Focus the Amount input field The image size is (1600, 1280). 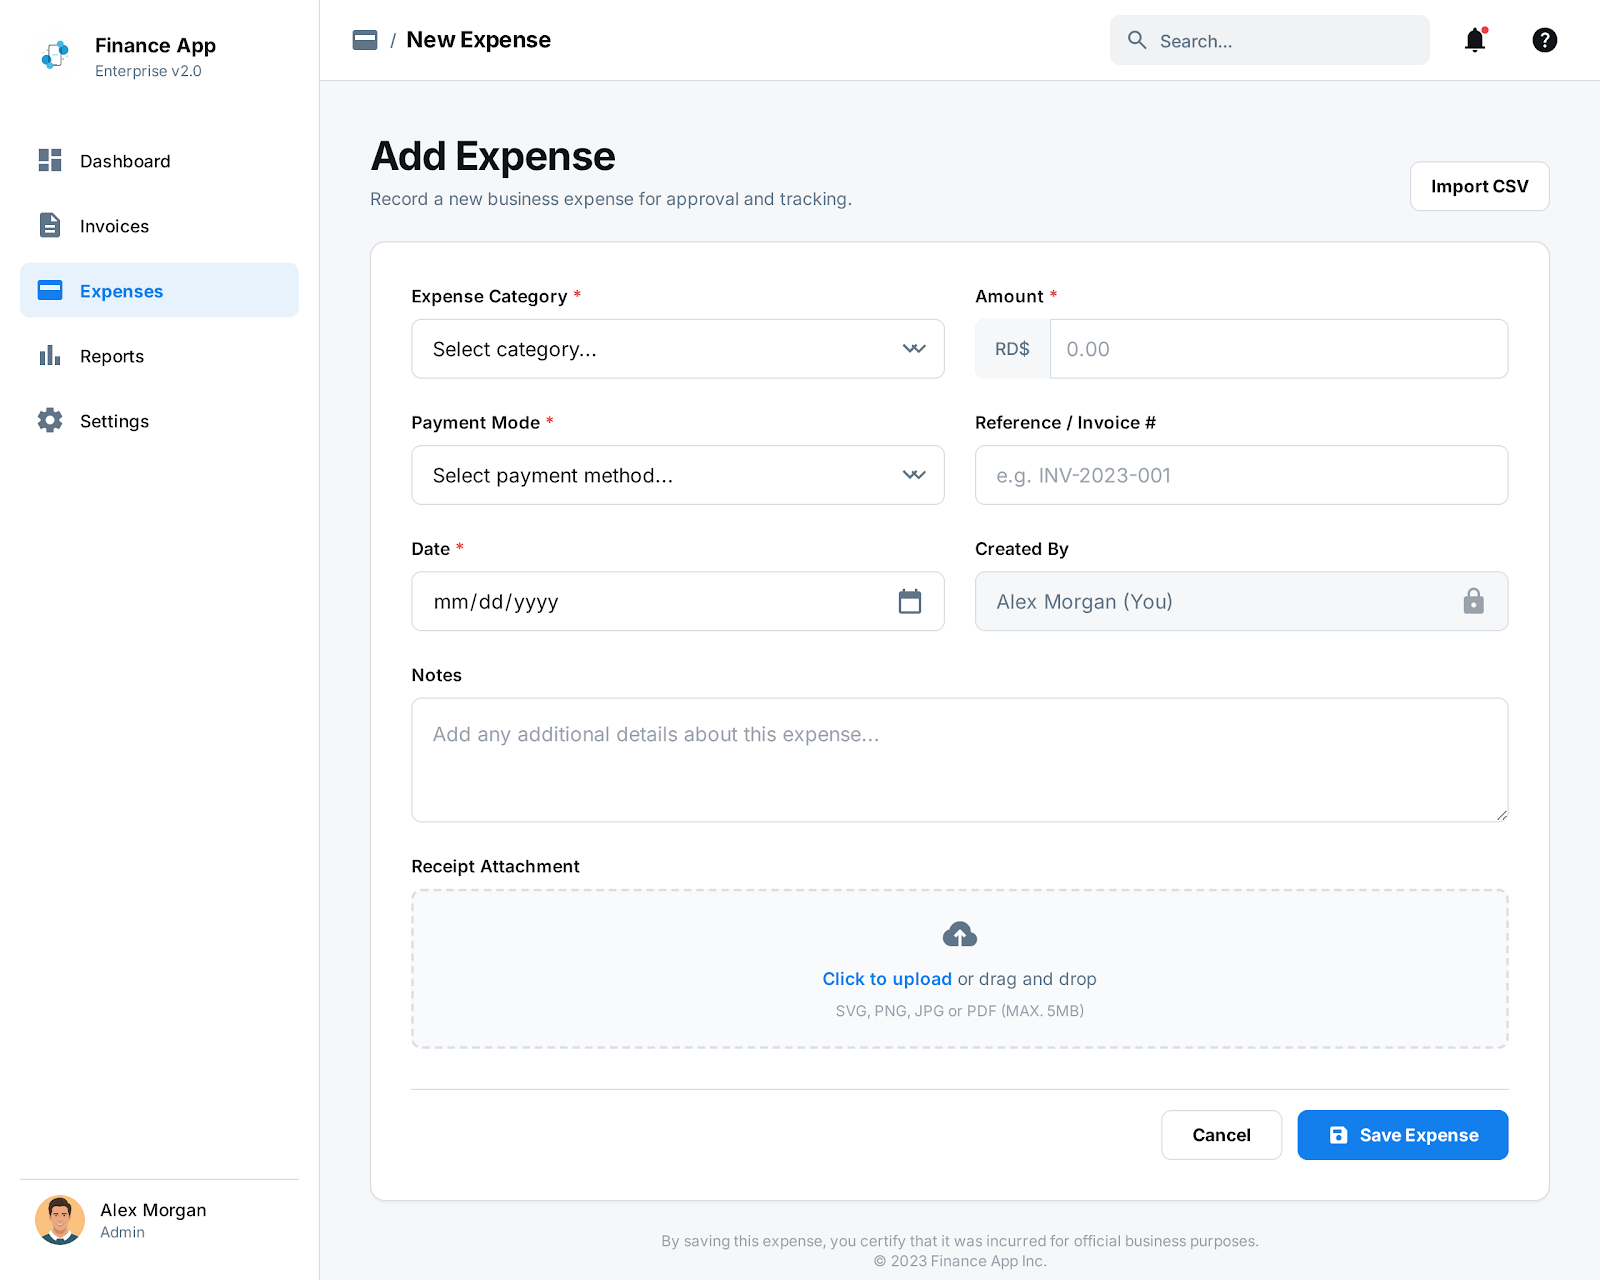(x=1278, y=349)
